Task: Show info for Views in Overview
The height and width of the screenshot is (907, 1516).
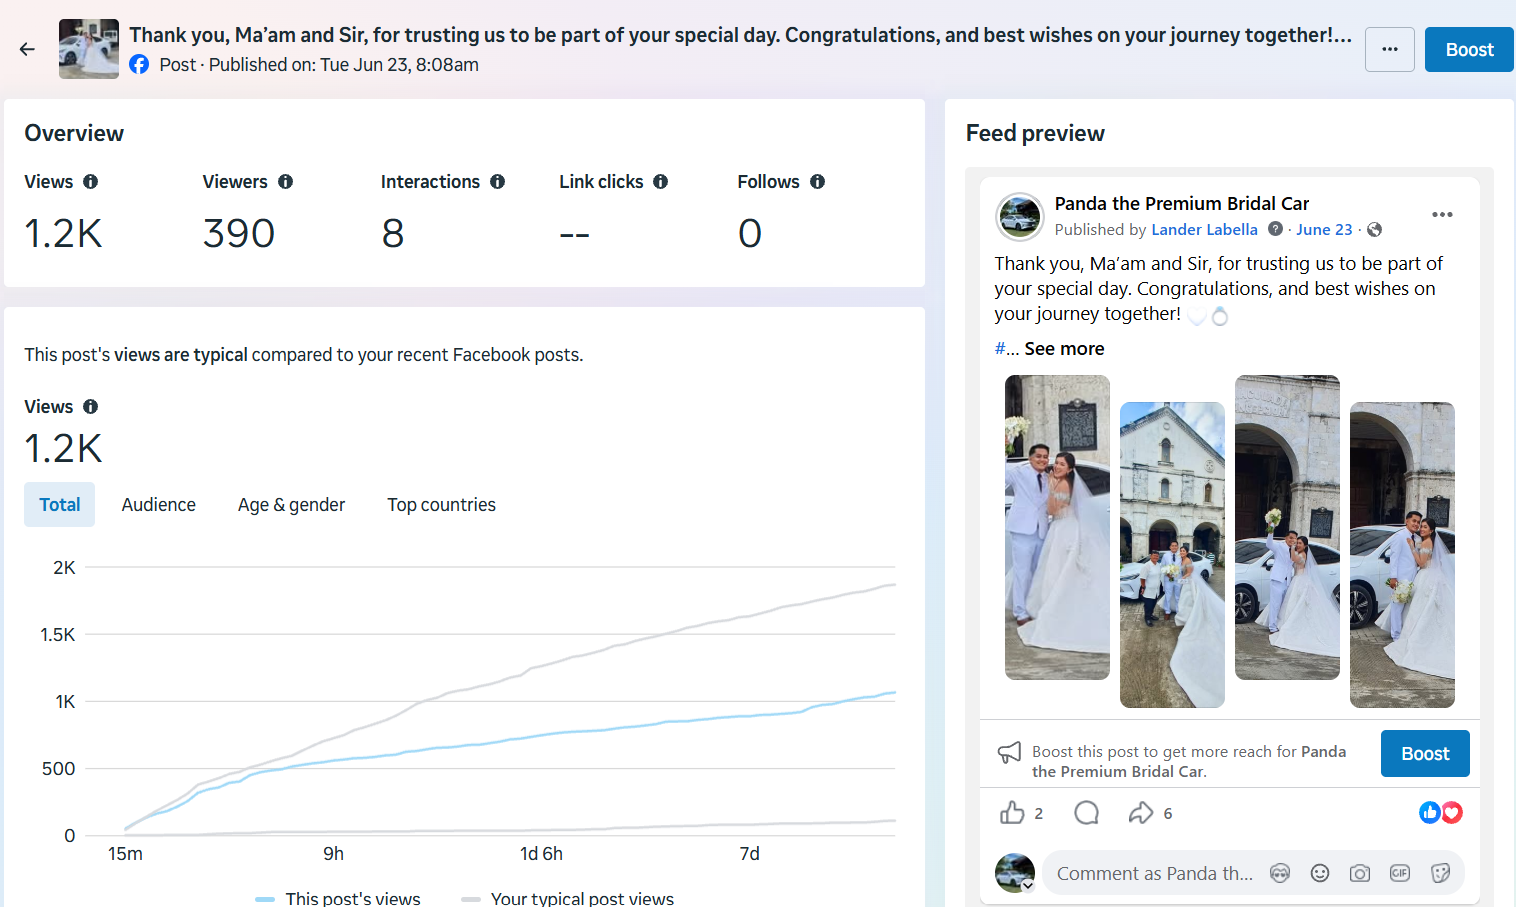Action: tap(91, 182)
